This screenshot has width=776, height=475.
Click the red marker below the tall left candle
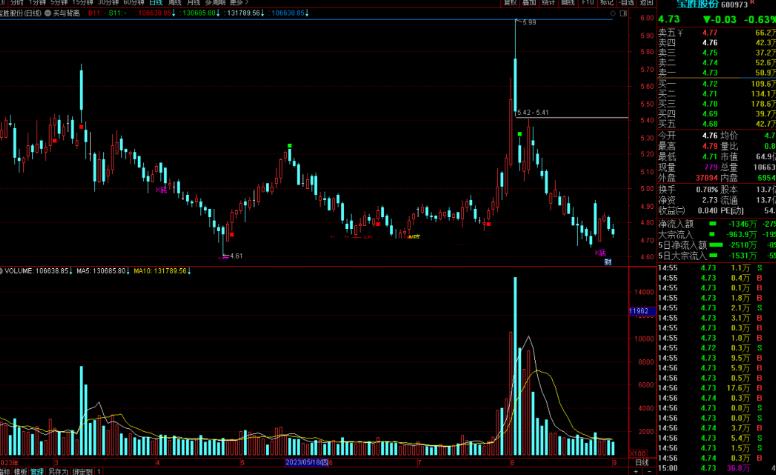coord(82,127)
